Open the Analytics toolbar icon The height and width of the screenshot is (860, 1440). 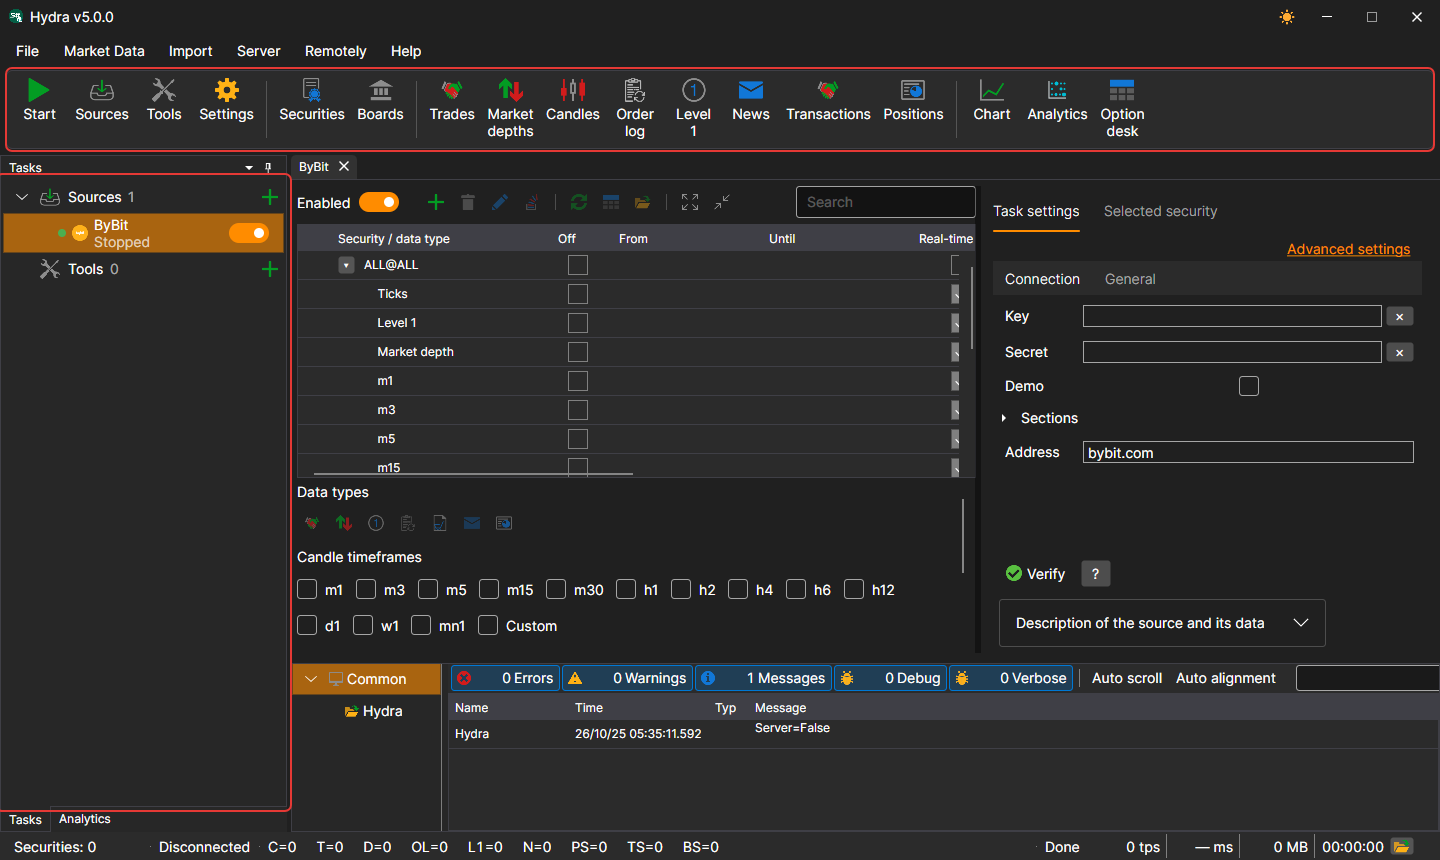tap(1057, 91)
